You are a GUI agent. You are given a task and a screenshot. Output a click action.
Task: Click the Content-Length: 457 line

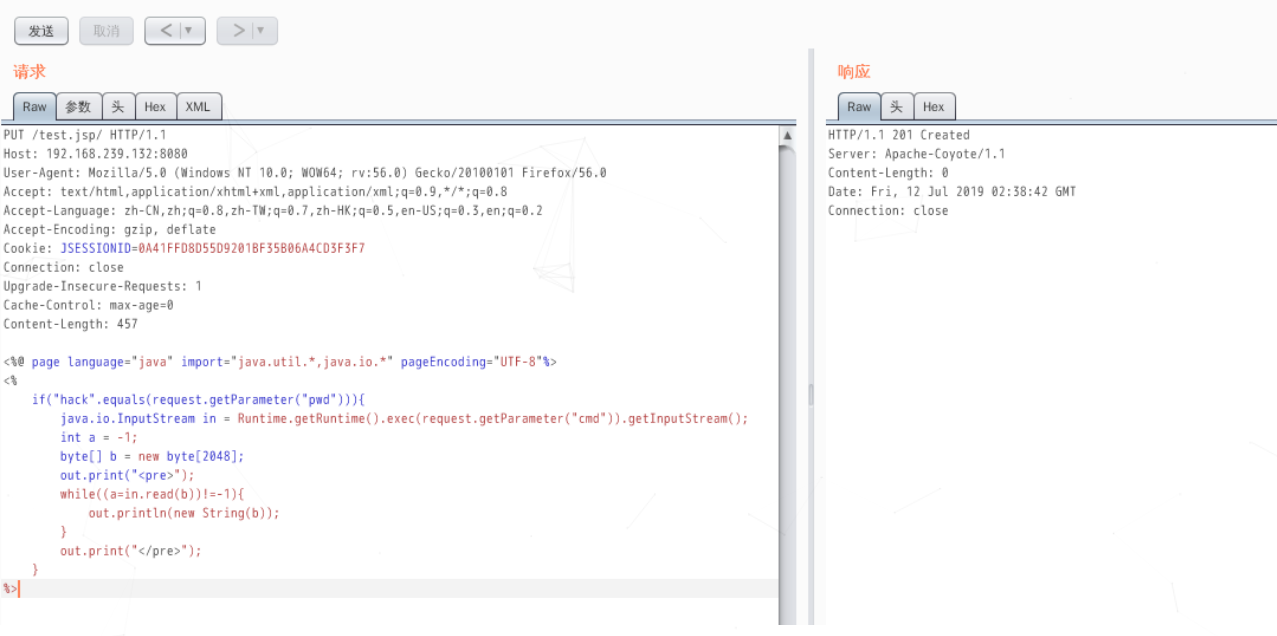click(x=70, y=325)
